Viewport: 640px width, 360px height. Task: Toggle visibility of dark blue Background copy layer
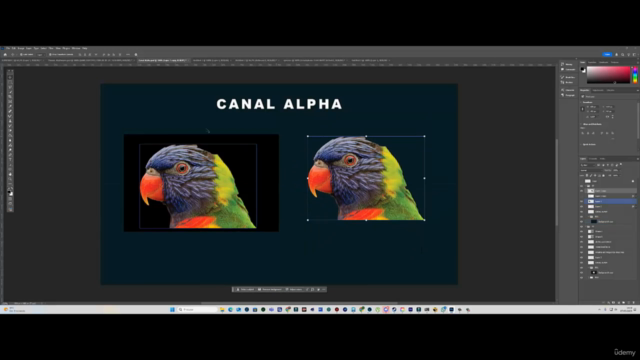(582, 222)
